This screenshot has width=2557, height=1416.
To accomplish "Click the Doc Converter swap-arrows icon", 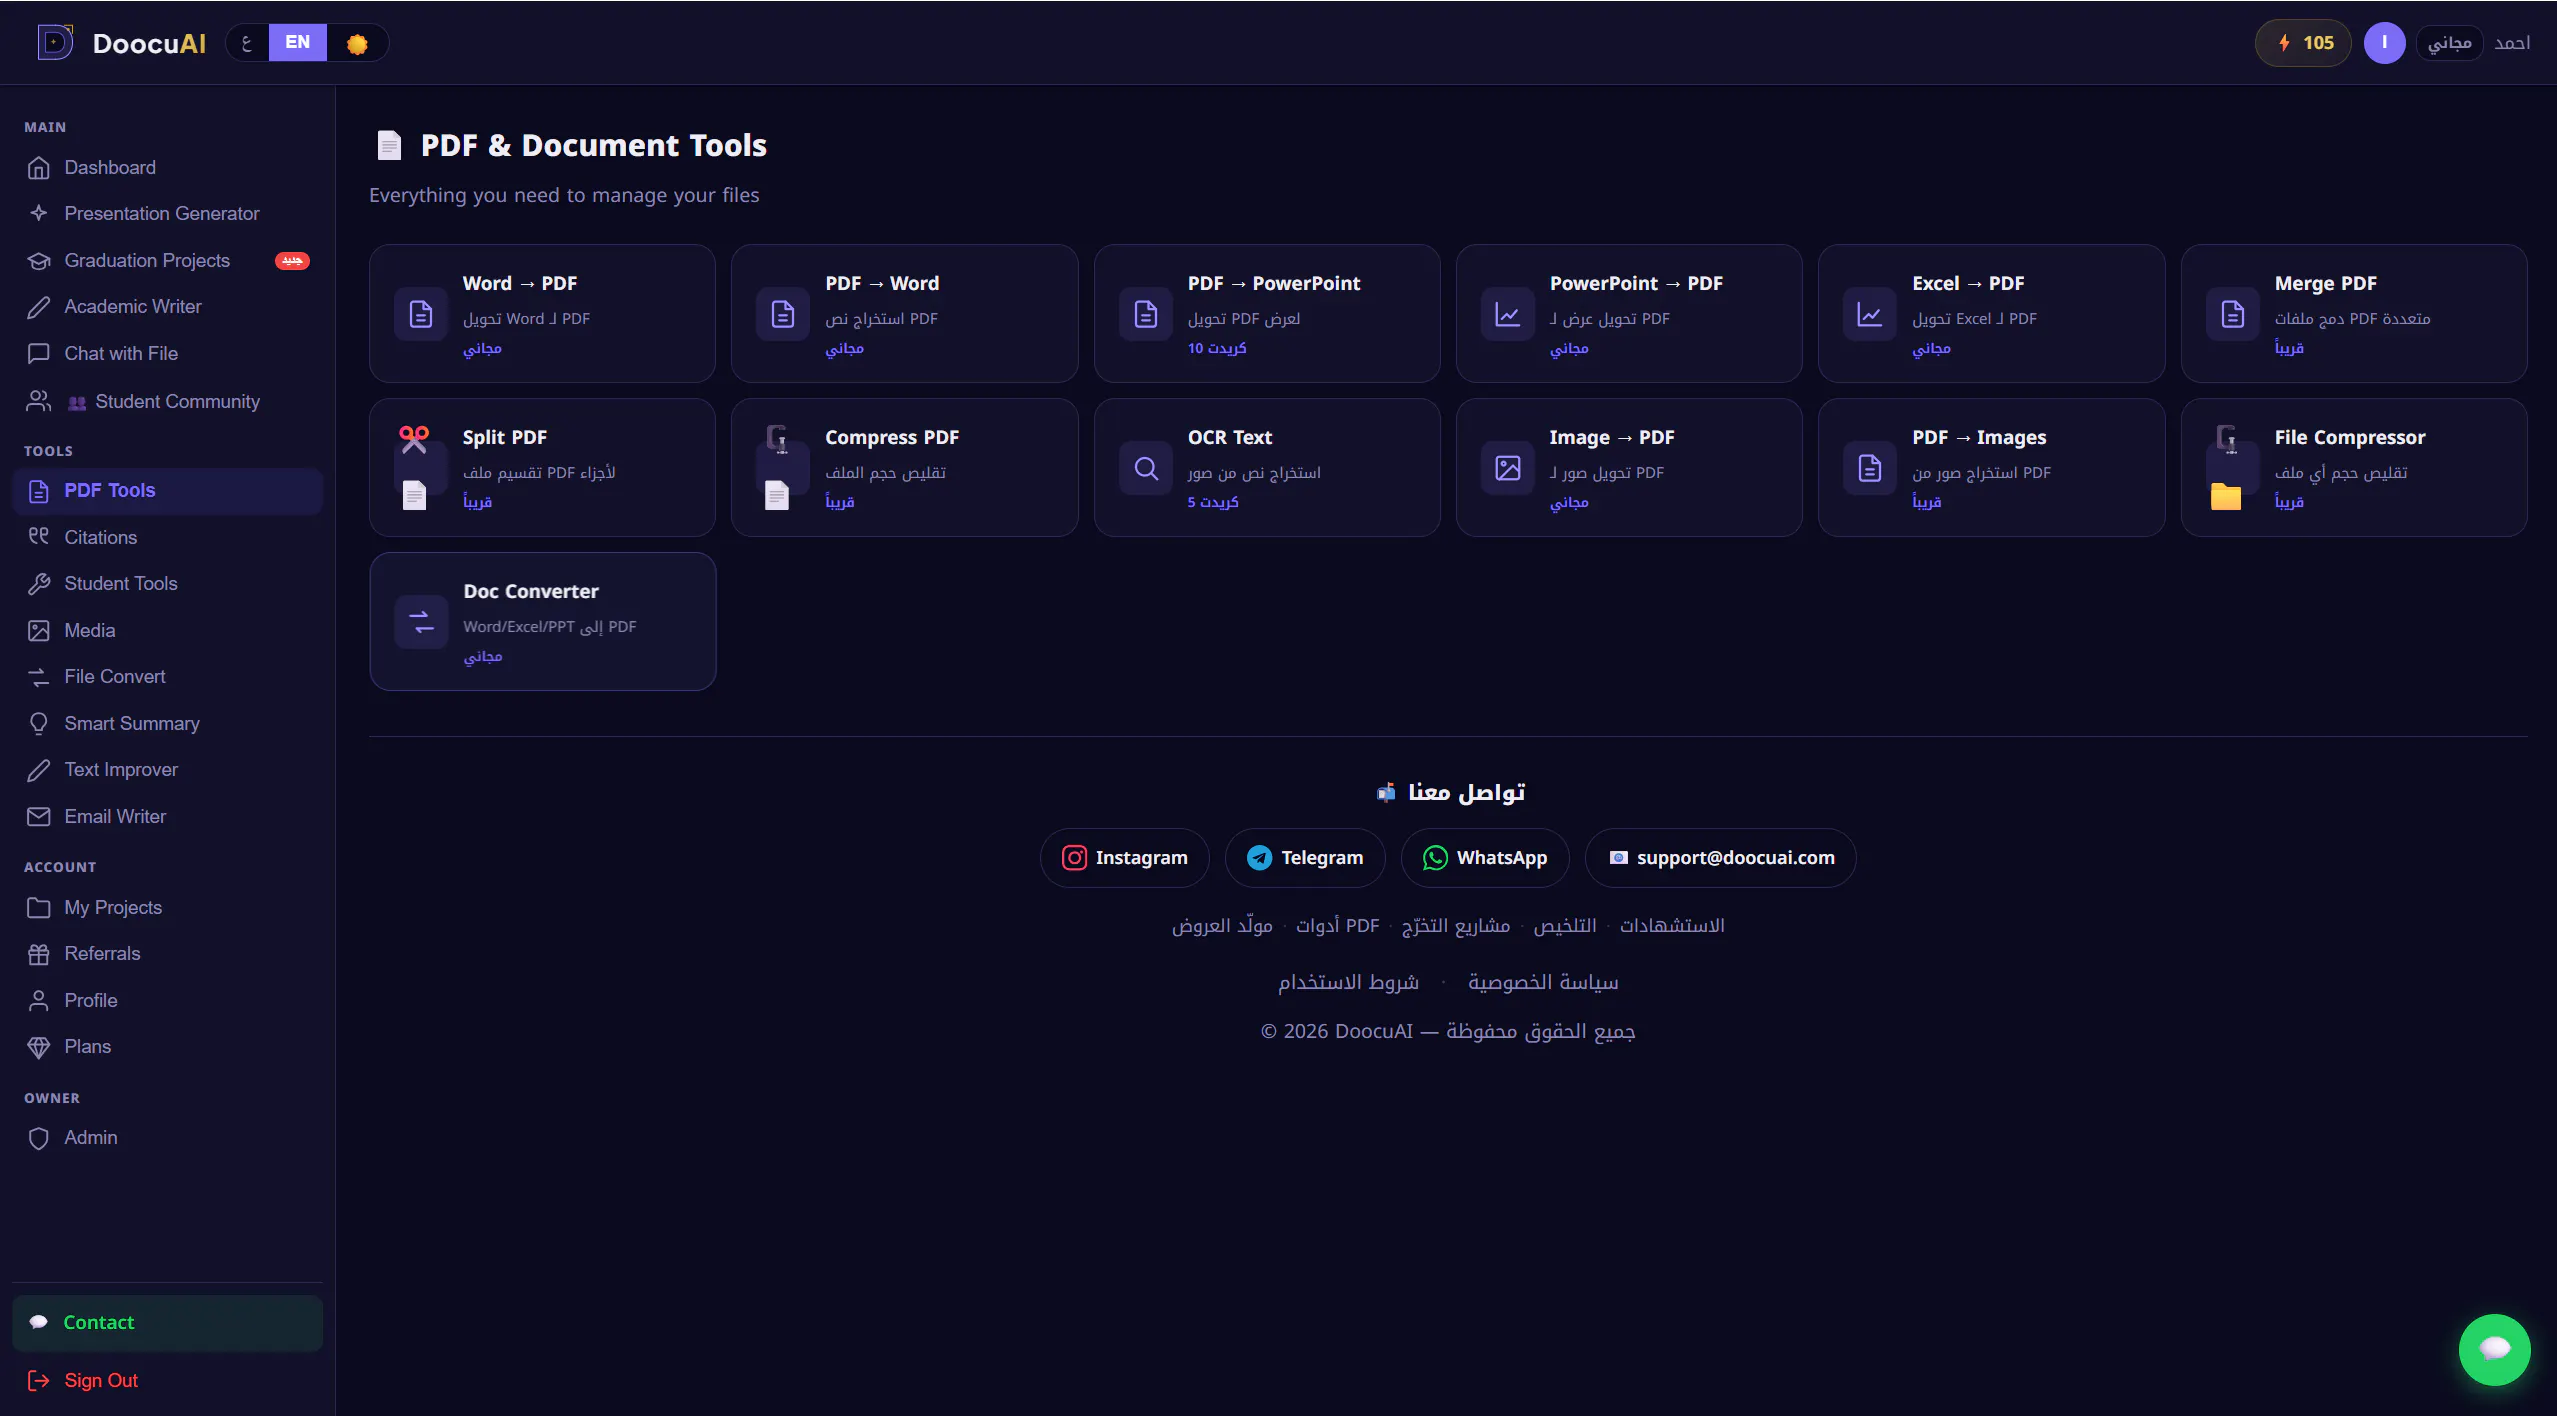I will coord(422,622).
